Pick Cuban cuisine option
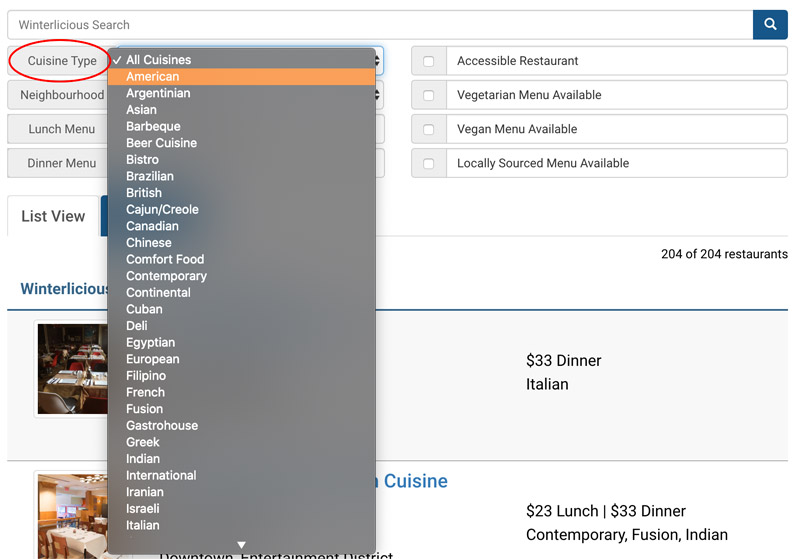 tap(242, 309)
